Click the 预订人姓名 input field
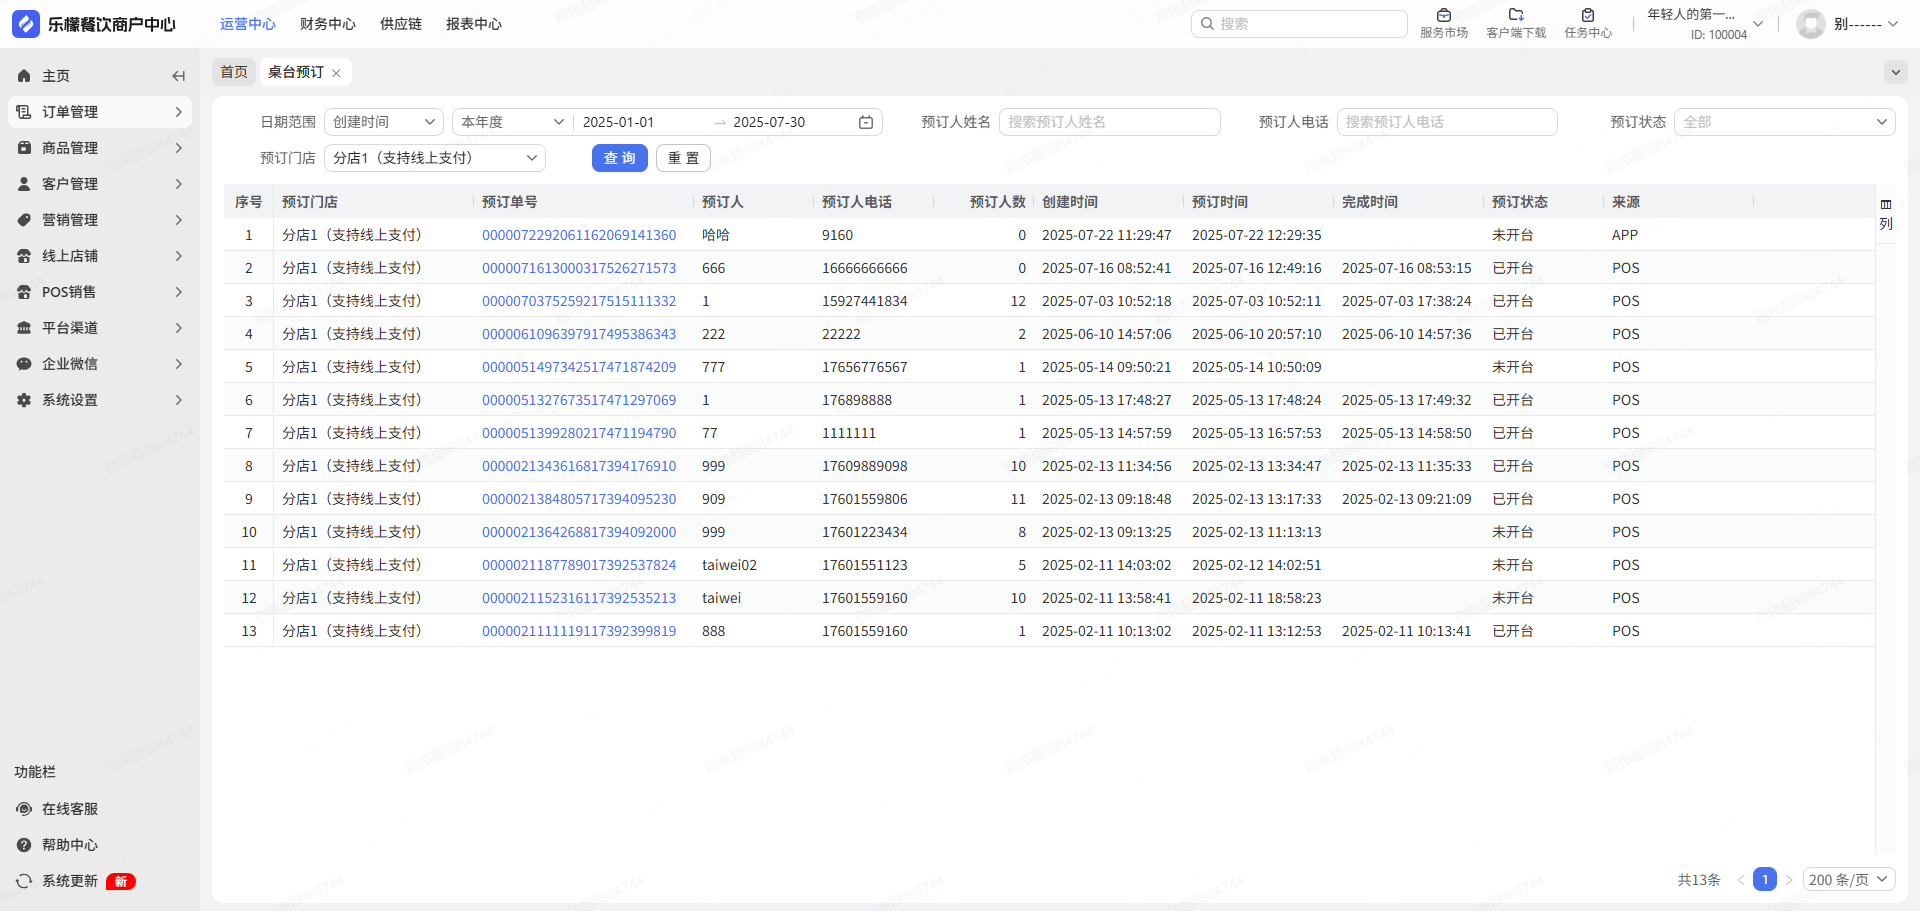Image resolution: width=1920 pixels, height=911 pixels. (x=1110, y=122)
